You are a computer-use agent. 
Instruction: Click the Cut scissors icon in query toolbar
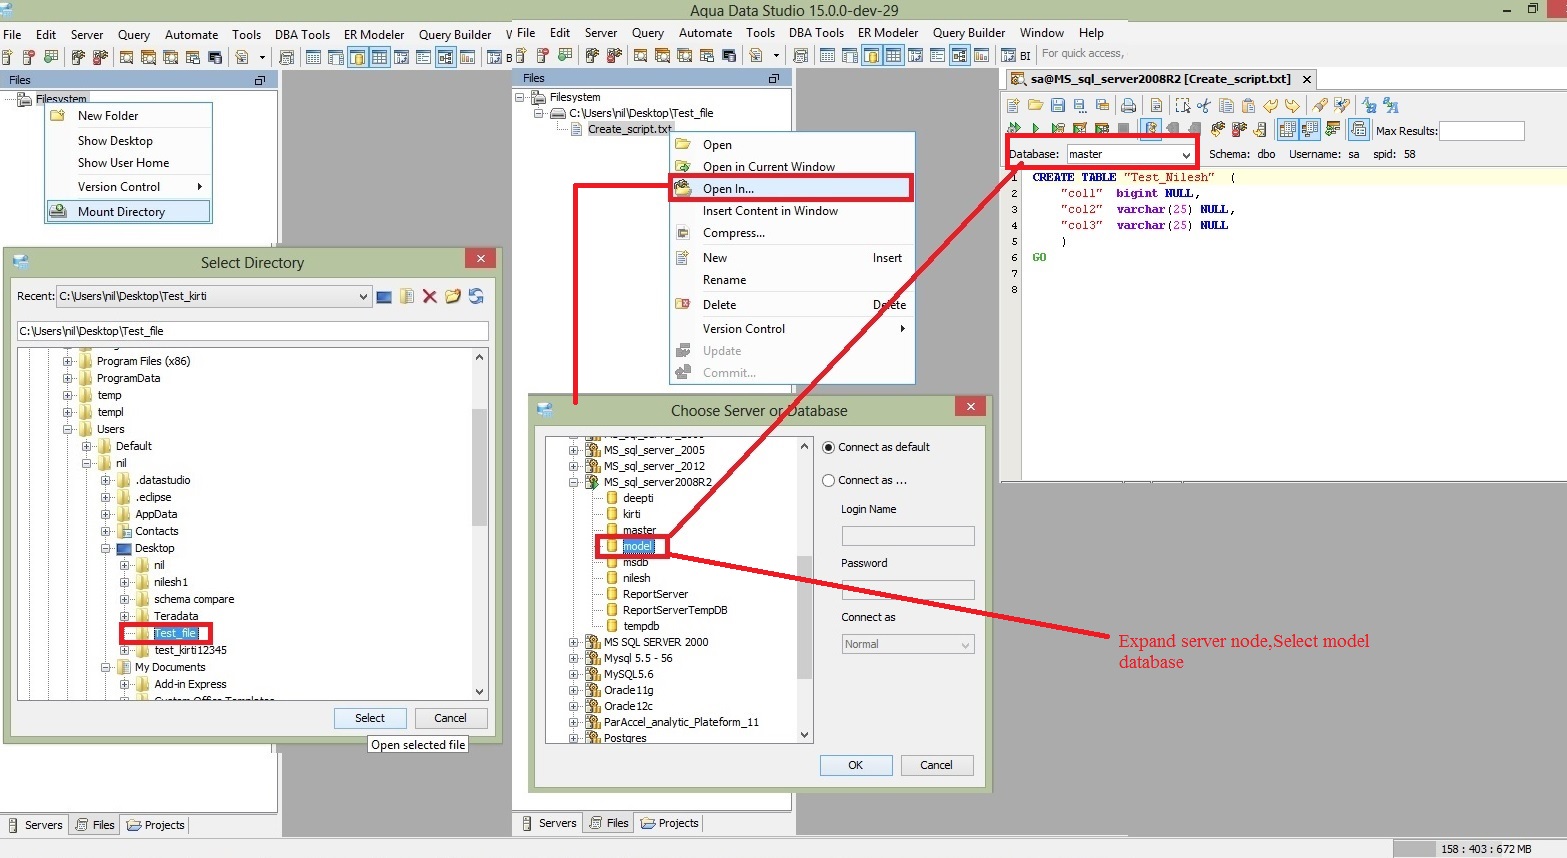pyautogui.click(x=1204, y=105)
